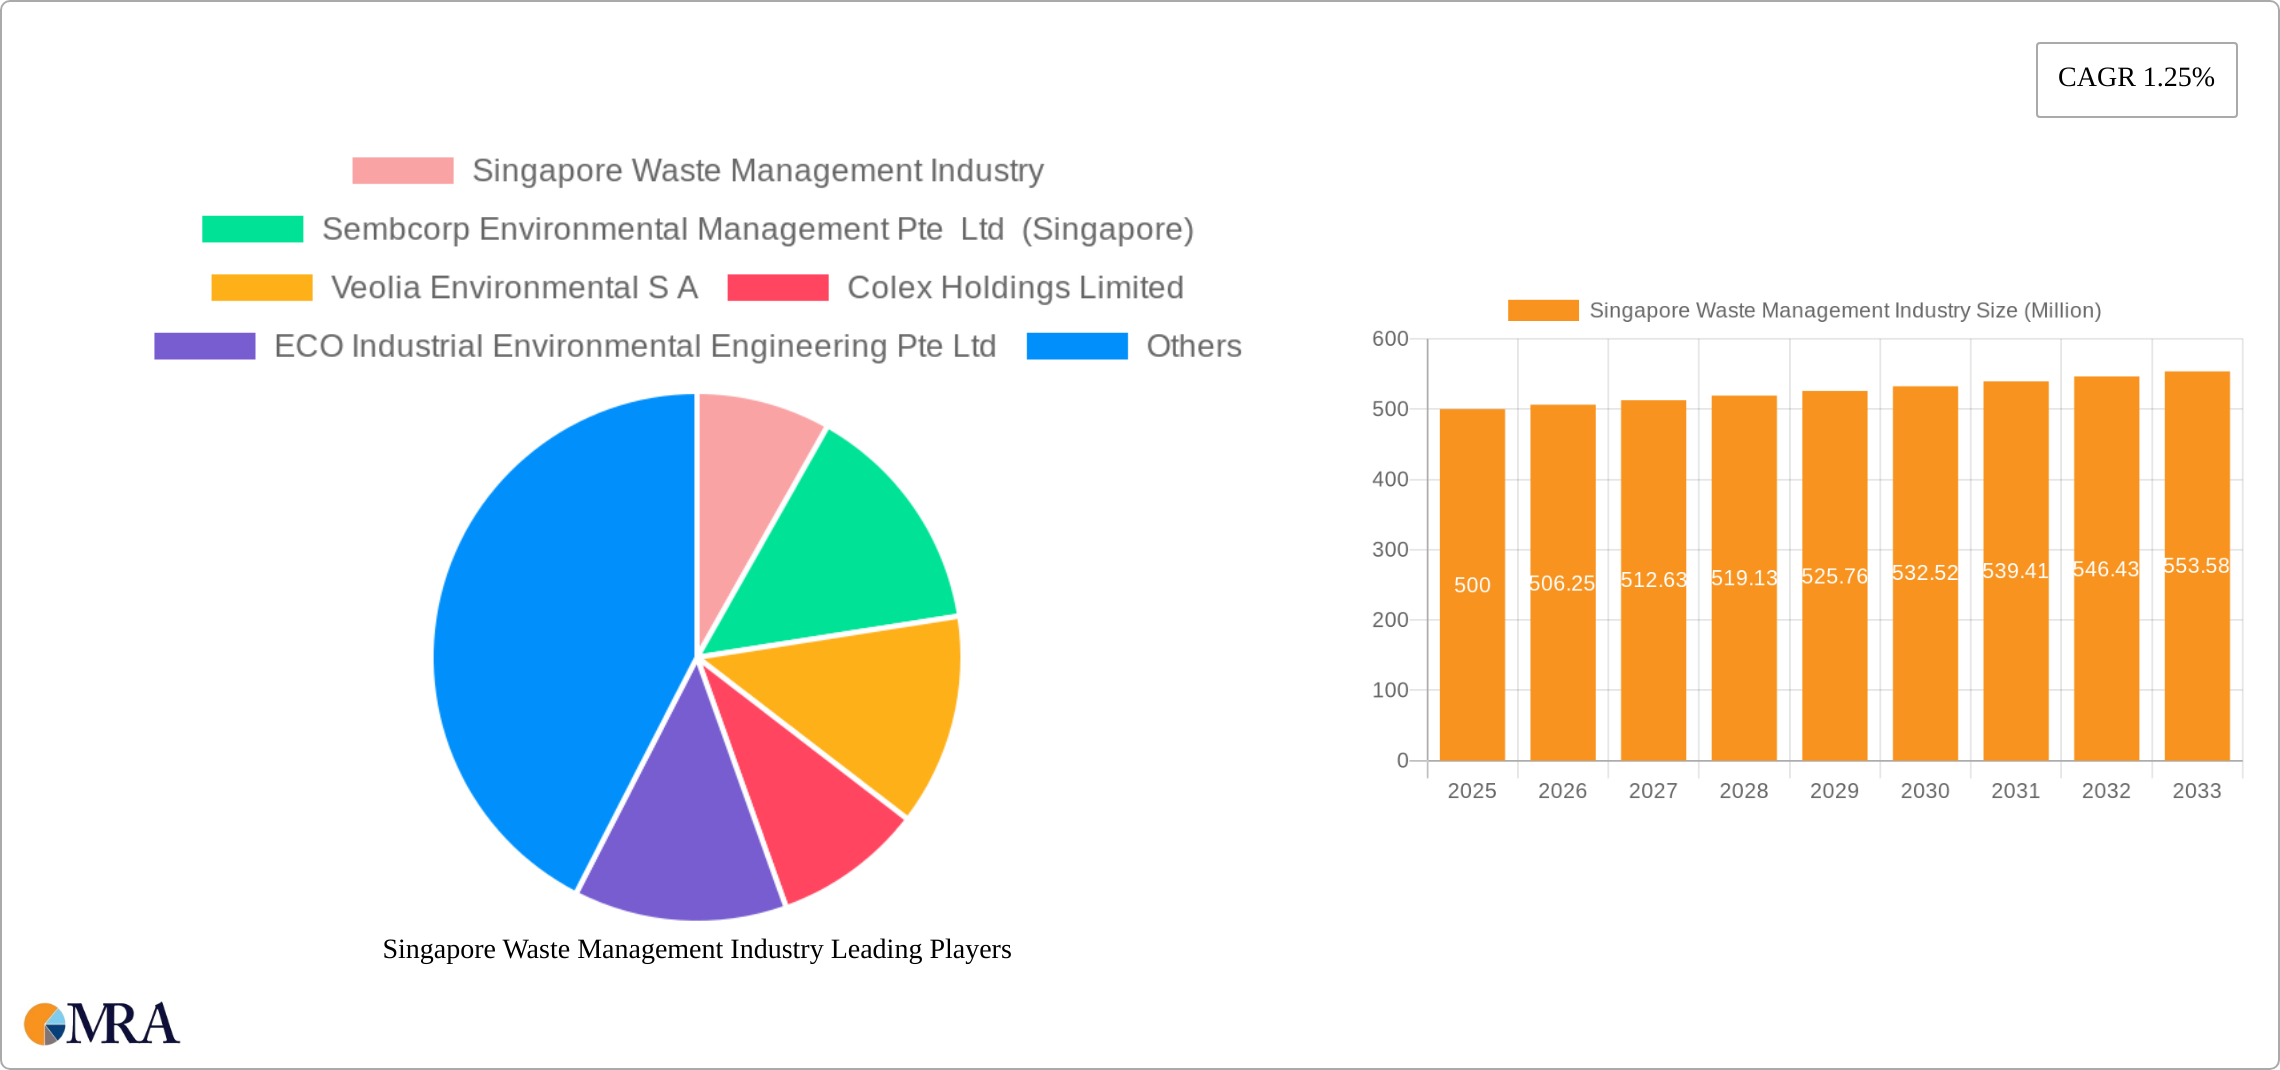Click the 2029 axis label
This screenshot has width=2280, height=1070.
pos(1833,790)
